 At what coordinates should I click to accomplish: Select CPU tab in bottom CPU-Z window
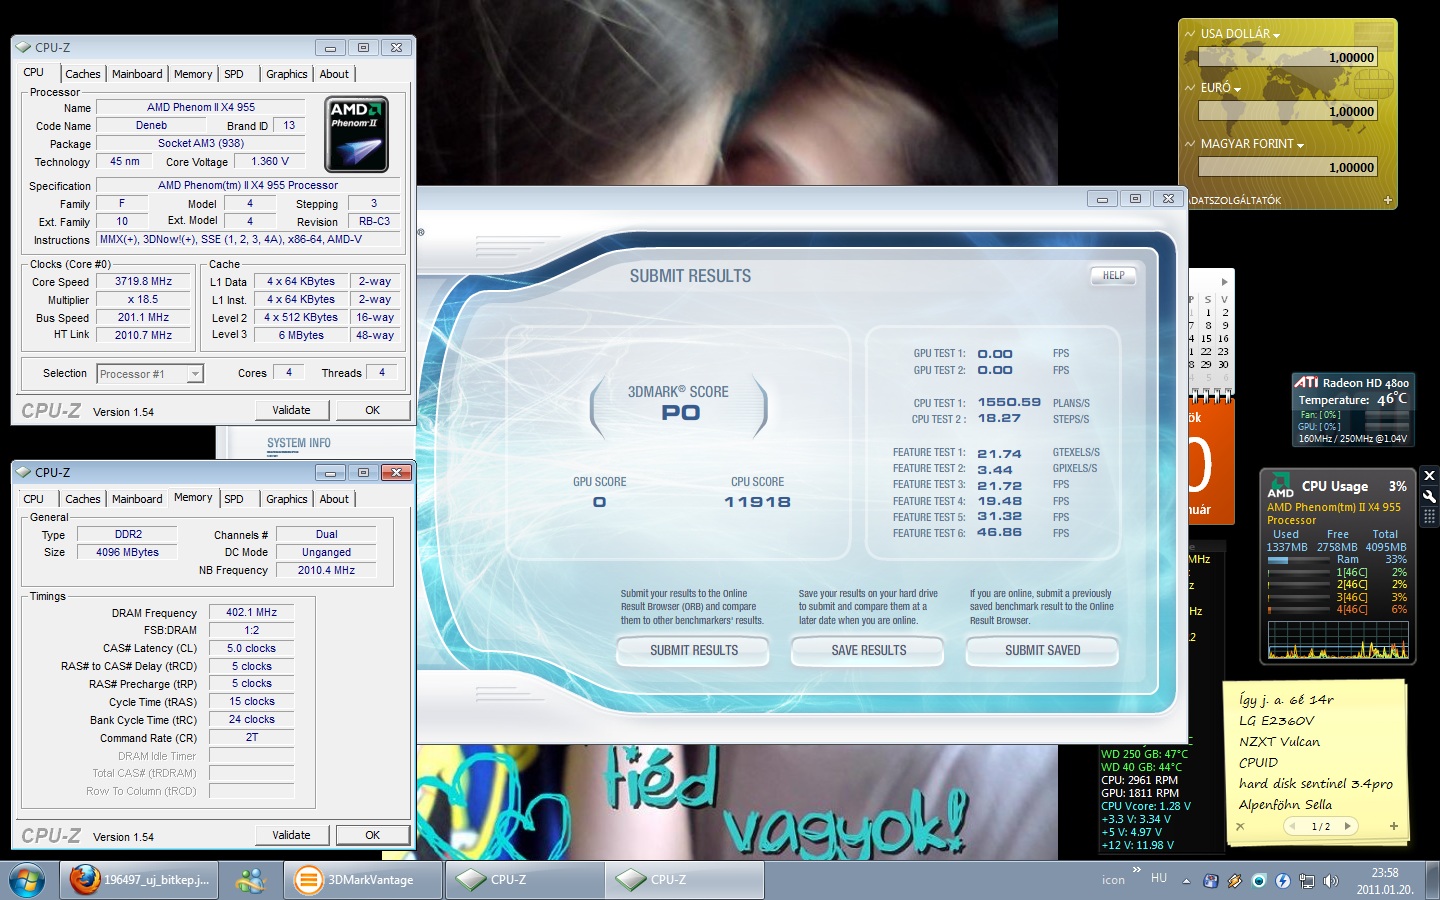pyautogui.click(x=34, y=499)
